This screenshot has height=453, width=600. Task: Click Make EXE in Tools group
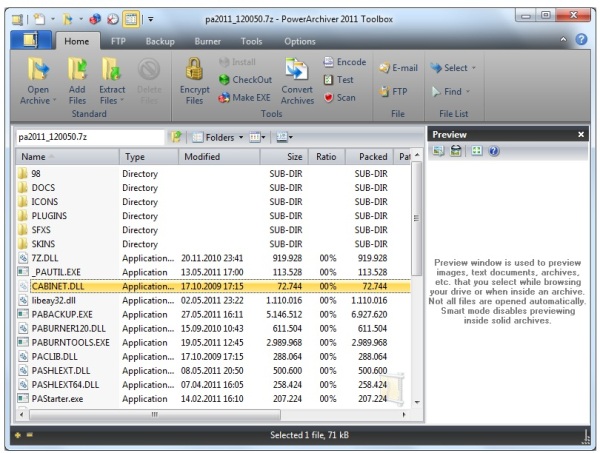click(x=244, y=98)
